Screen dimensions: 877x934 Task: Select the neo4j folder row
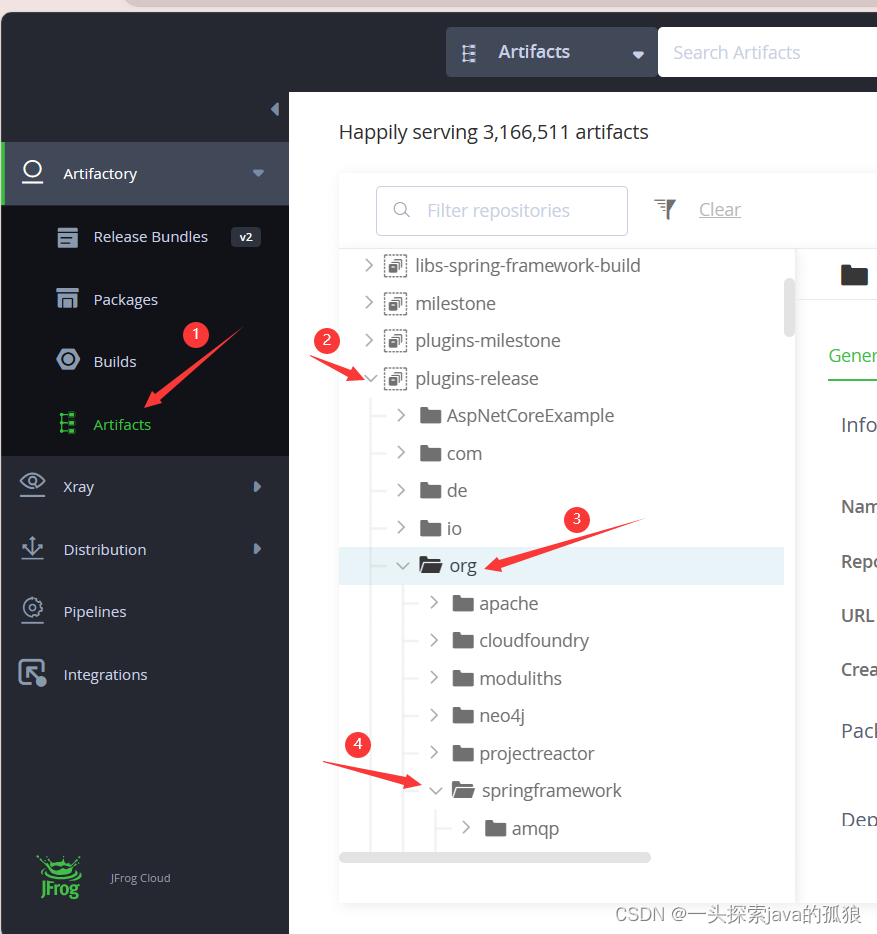tap(561, 715)
